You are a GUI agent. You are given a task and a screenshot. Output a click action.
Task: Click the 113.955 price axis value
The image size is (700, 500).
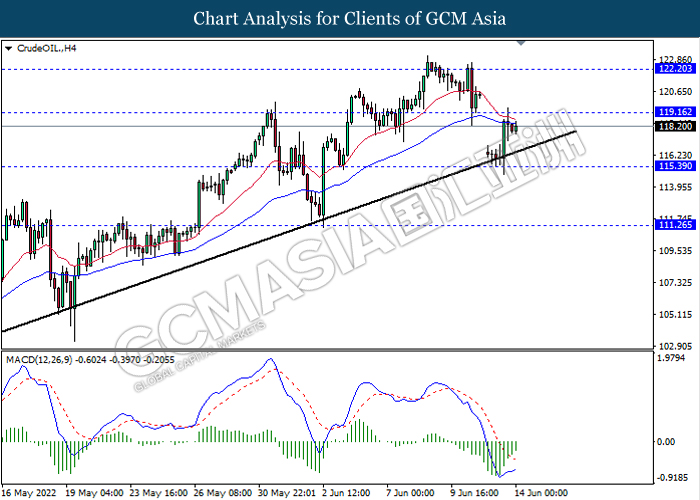675,187
